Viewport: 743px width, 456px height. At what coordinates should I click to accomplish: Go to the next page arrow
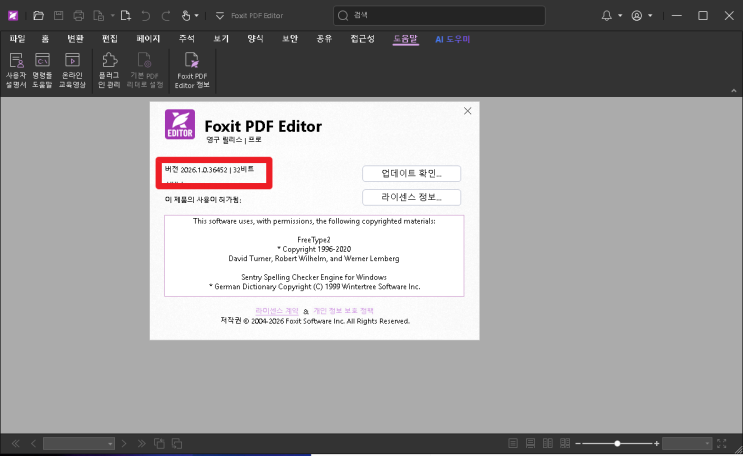[124, 444]
